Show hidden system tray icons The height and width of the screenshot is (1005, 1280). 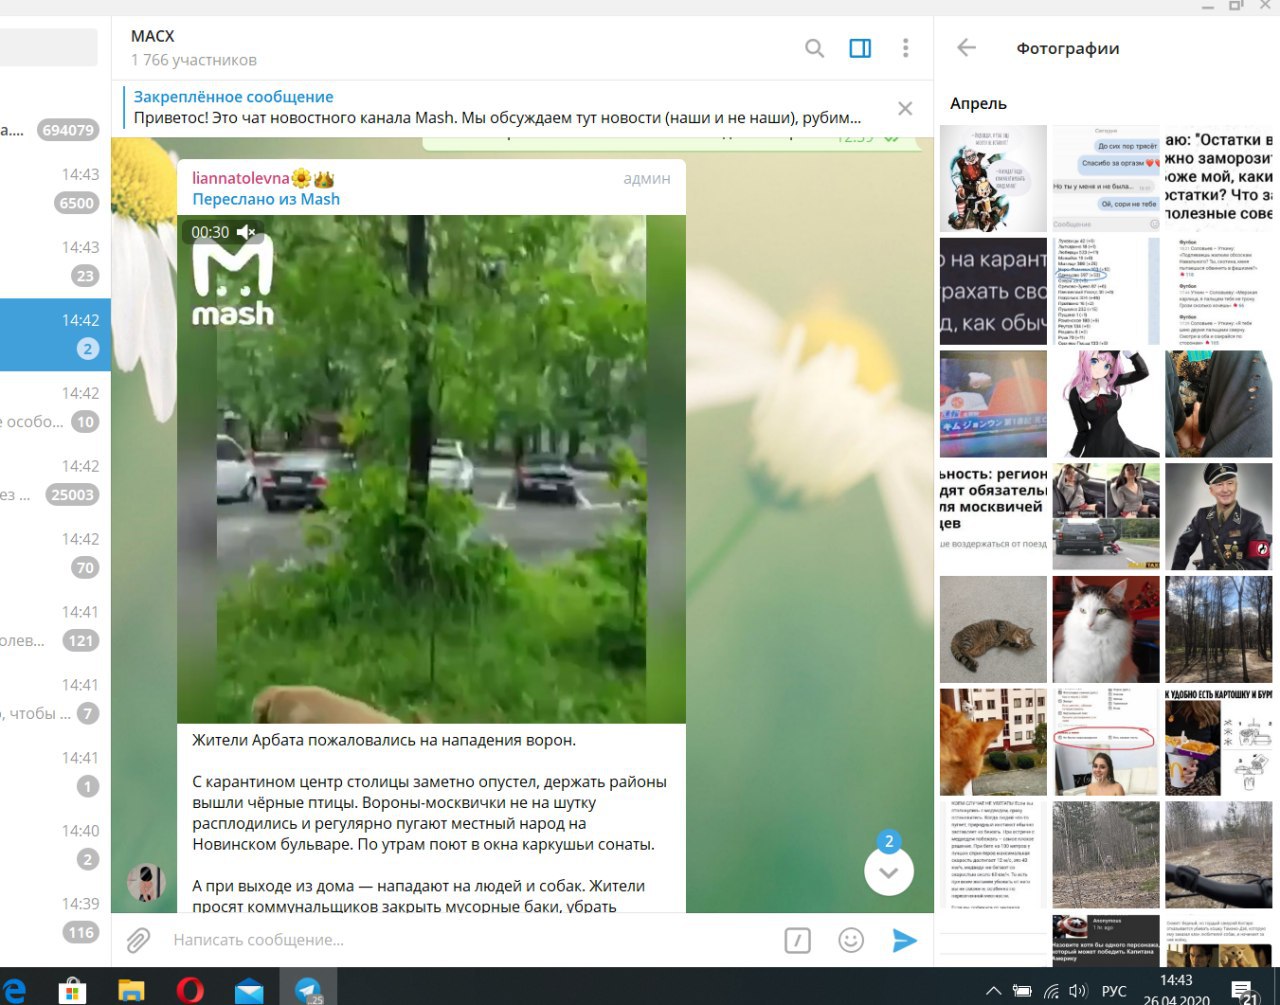point(993,991)
